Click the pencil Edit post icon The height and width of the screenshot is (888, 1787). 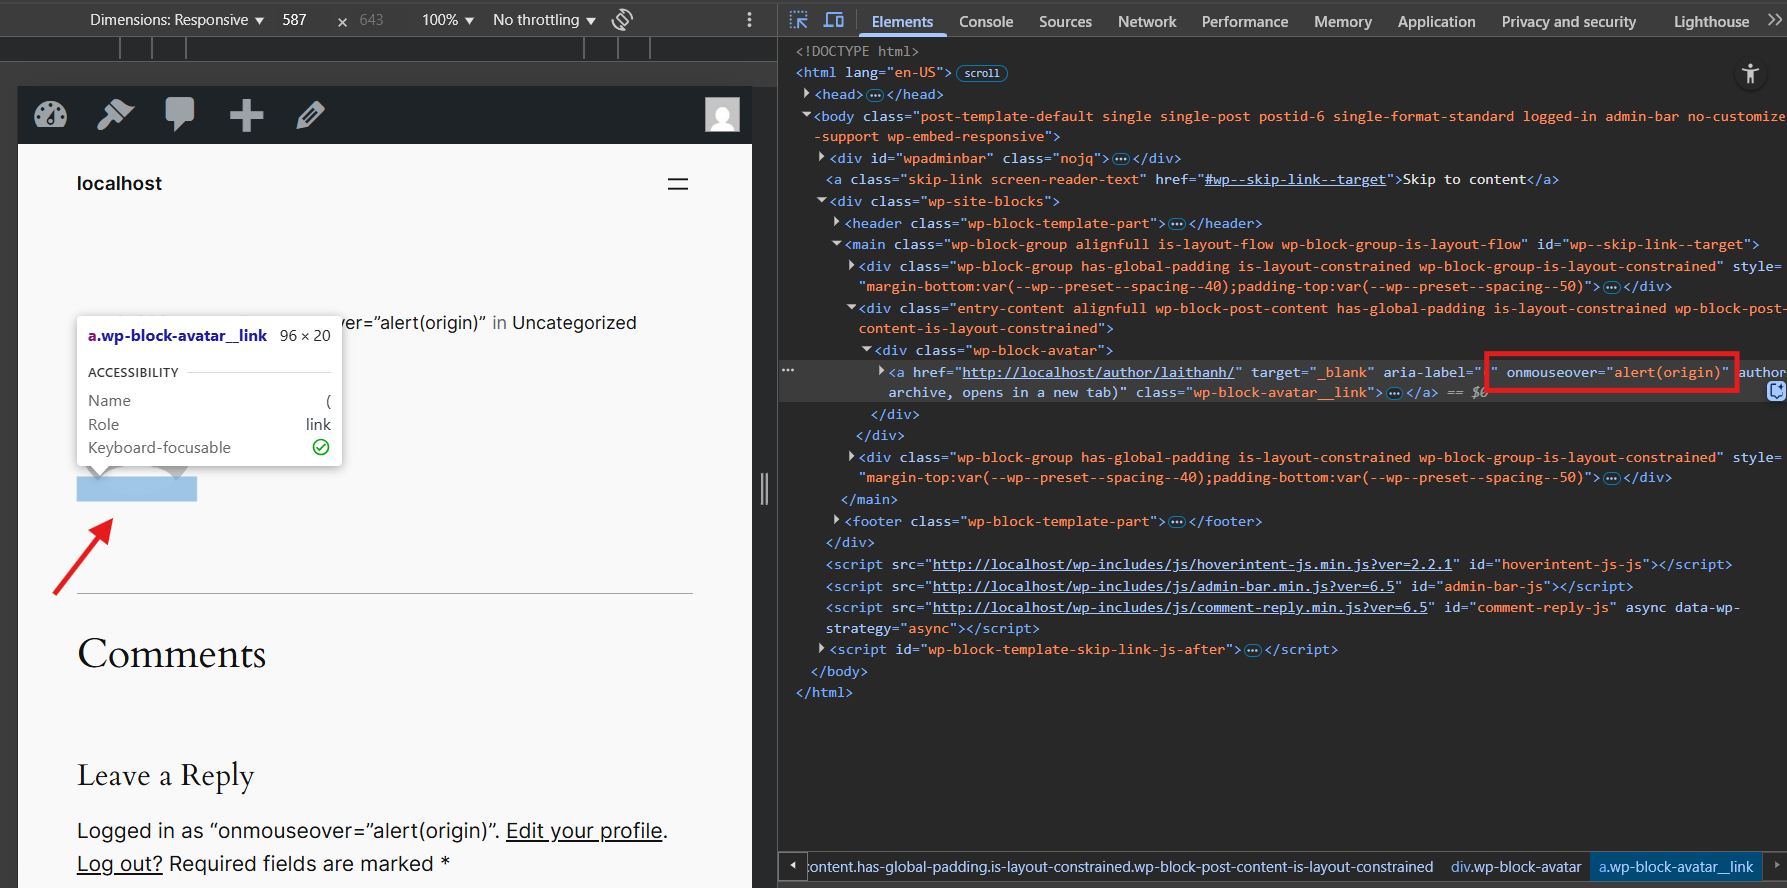(311, 115)
